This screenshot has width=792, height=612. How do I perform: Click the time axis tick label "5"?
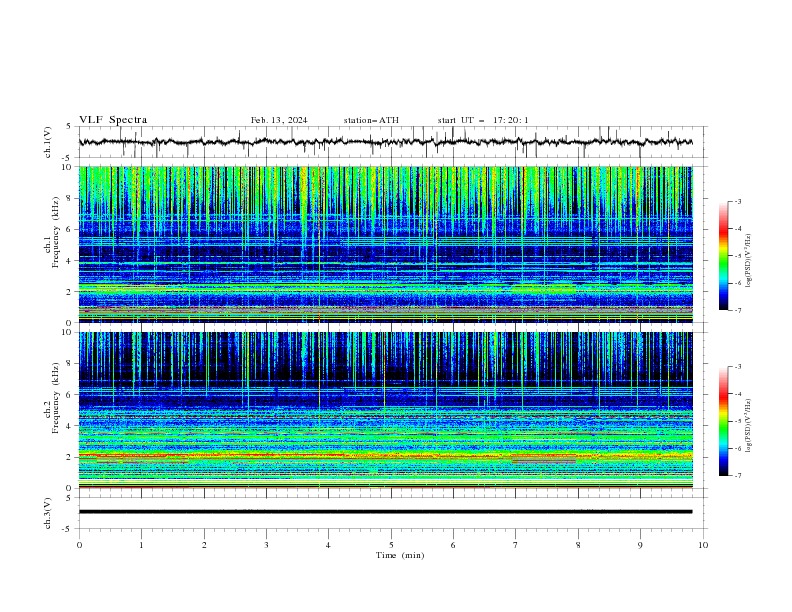391,545
